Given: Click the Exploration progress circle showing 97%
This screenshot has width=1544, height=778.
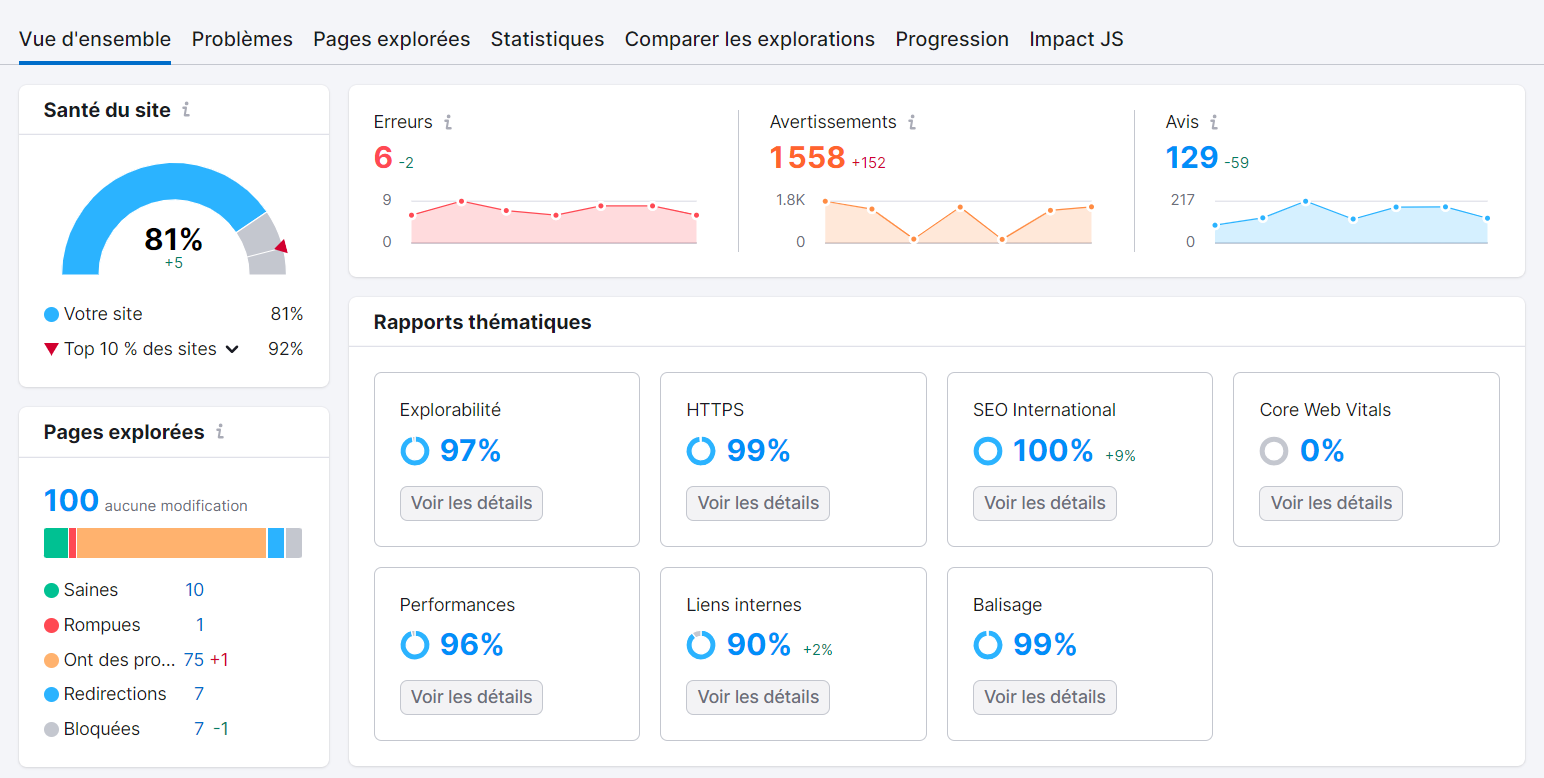Looking at the screenshot, I should tap(414, 450).
